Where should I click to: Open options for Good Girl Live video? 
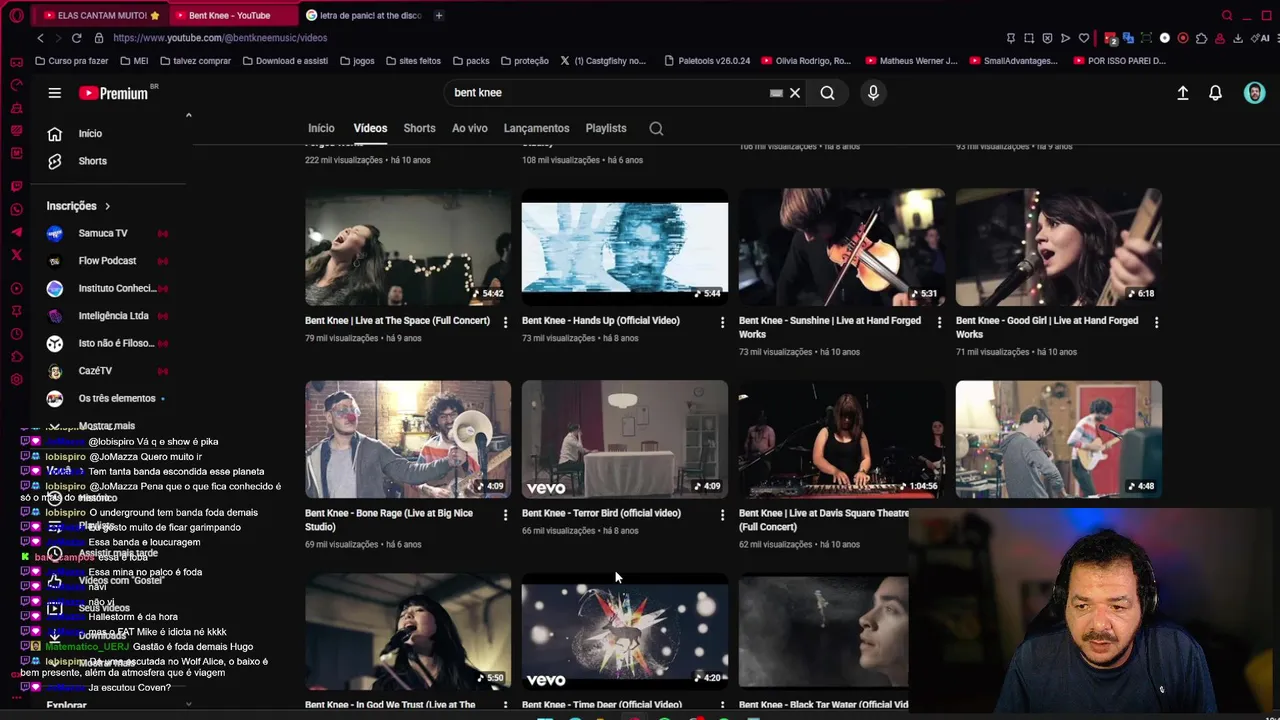[1156, 322]
